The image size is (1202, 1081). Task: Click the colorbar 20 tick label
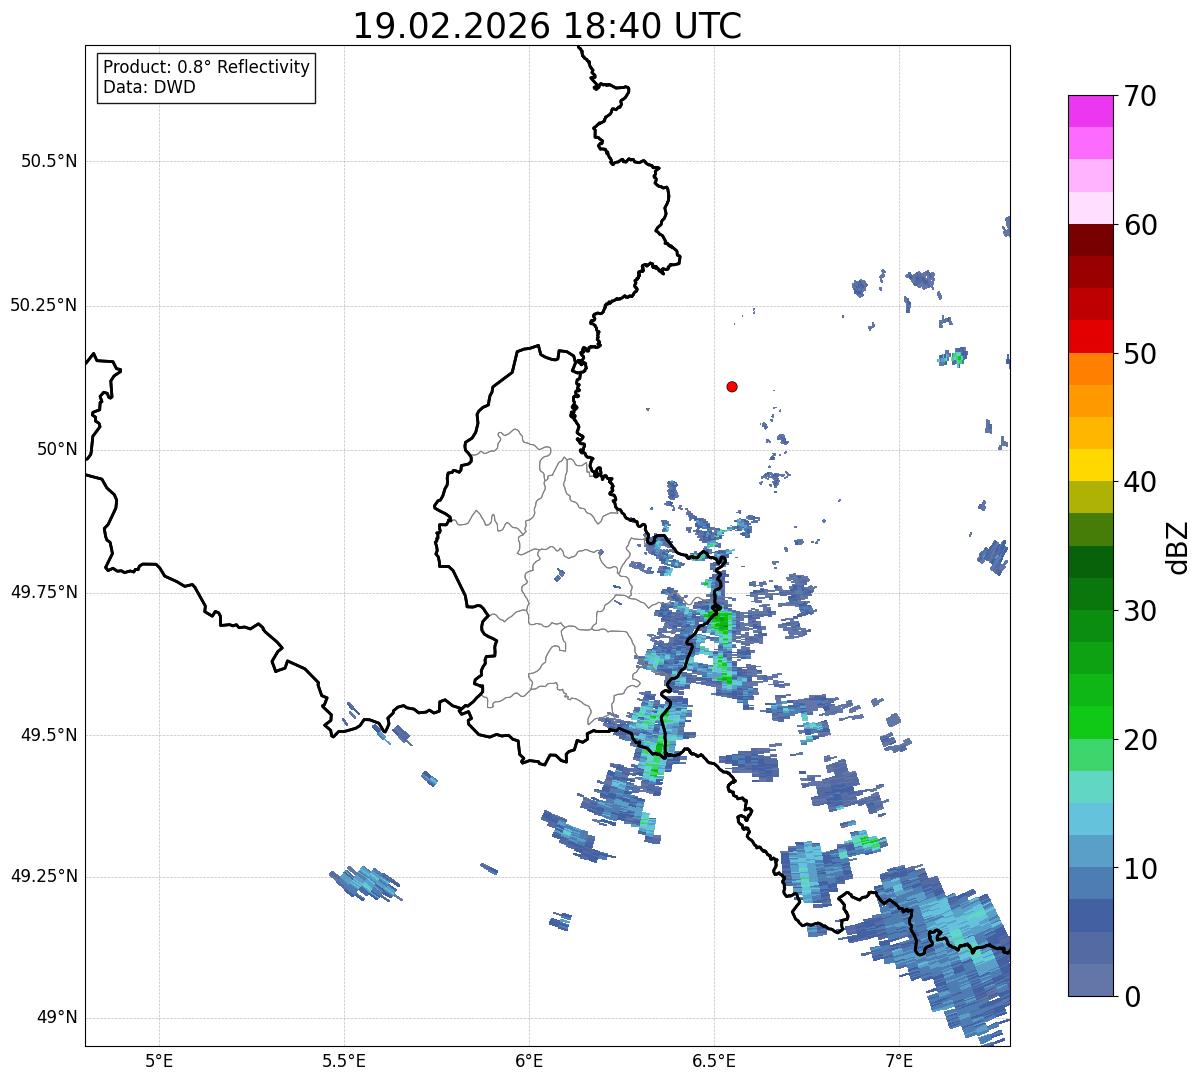click(x=1140, y=740)
